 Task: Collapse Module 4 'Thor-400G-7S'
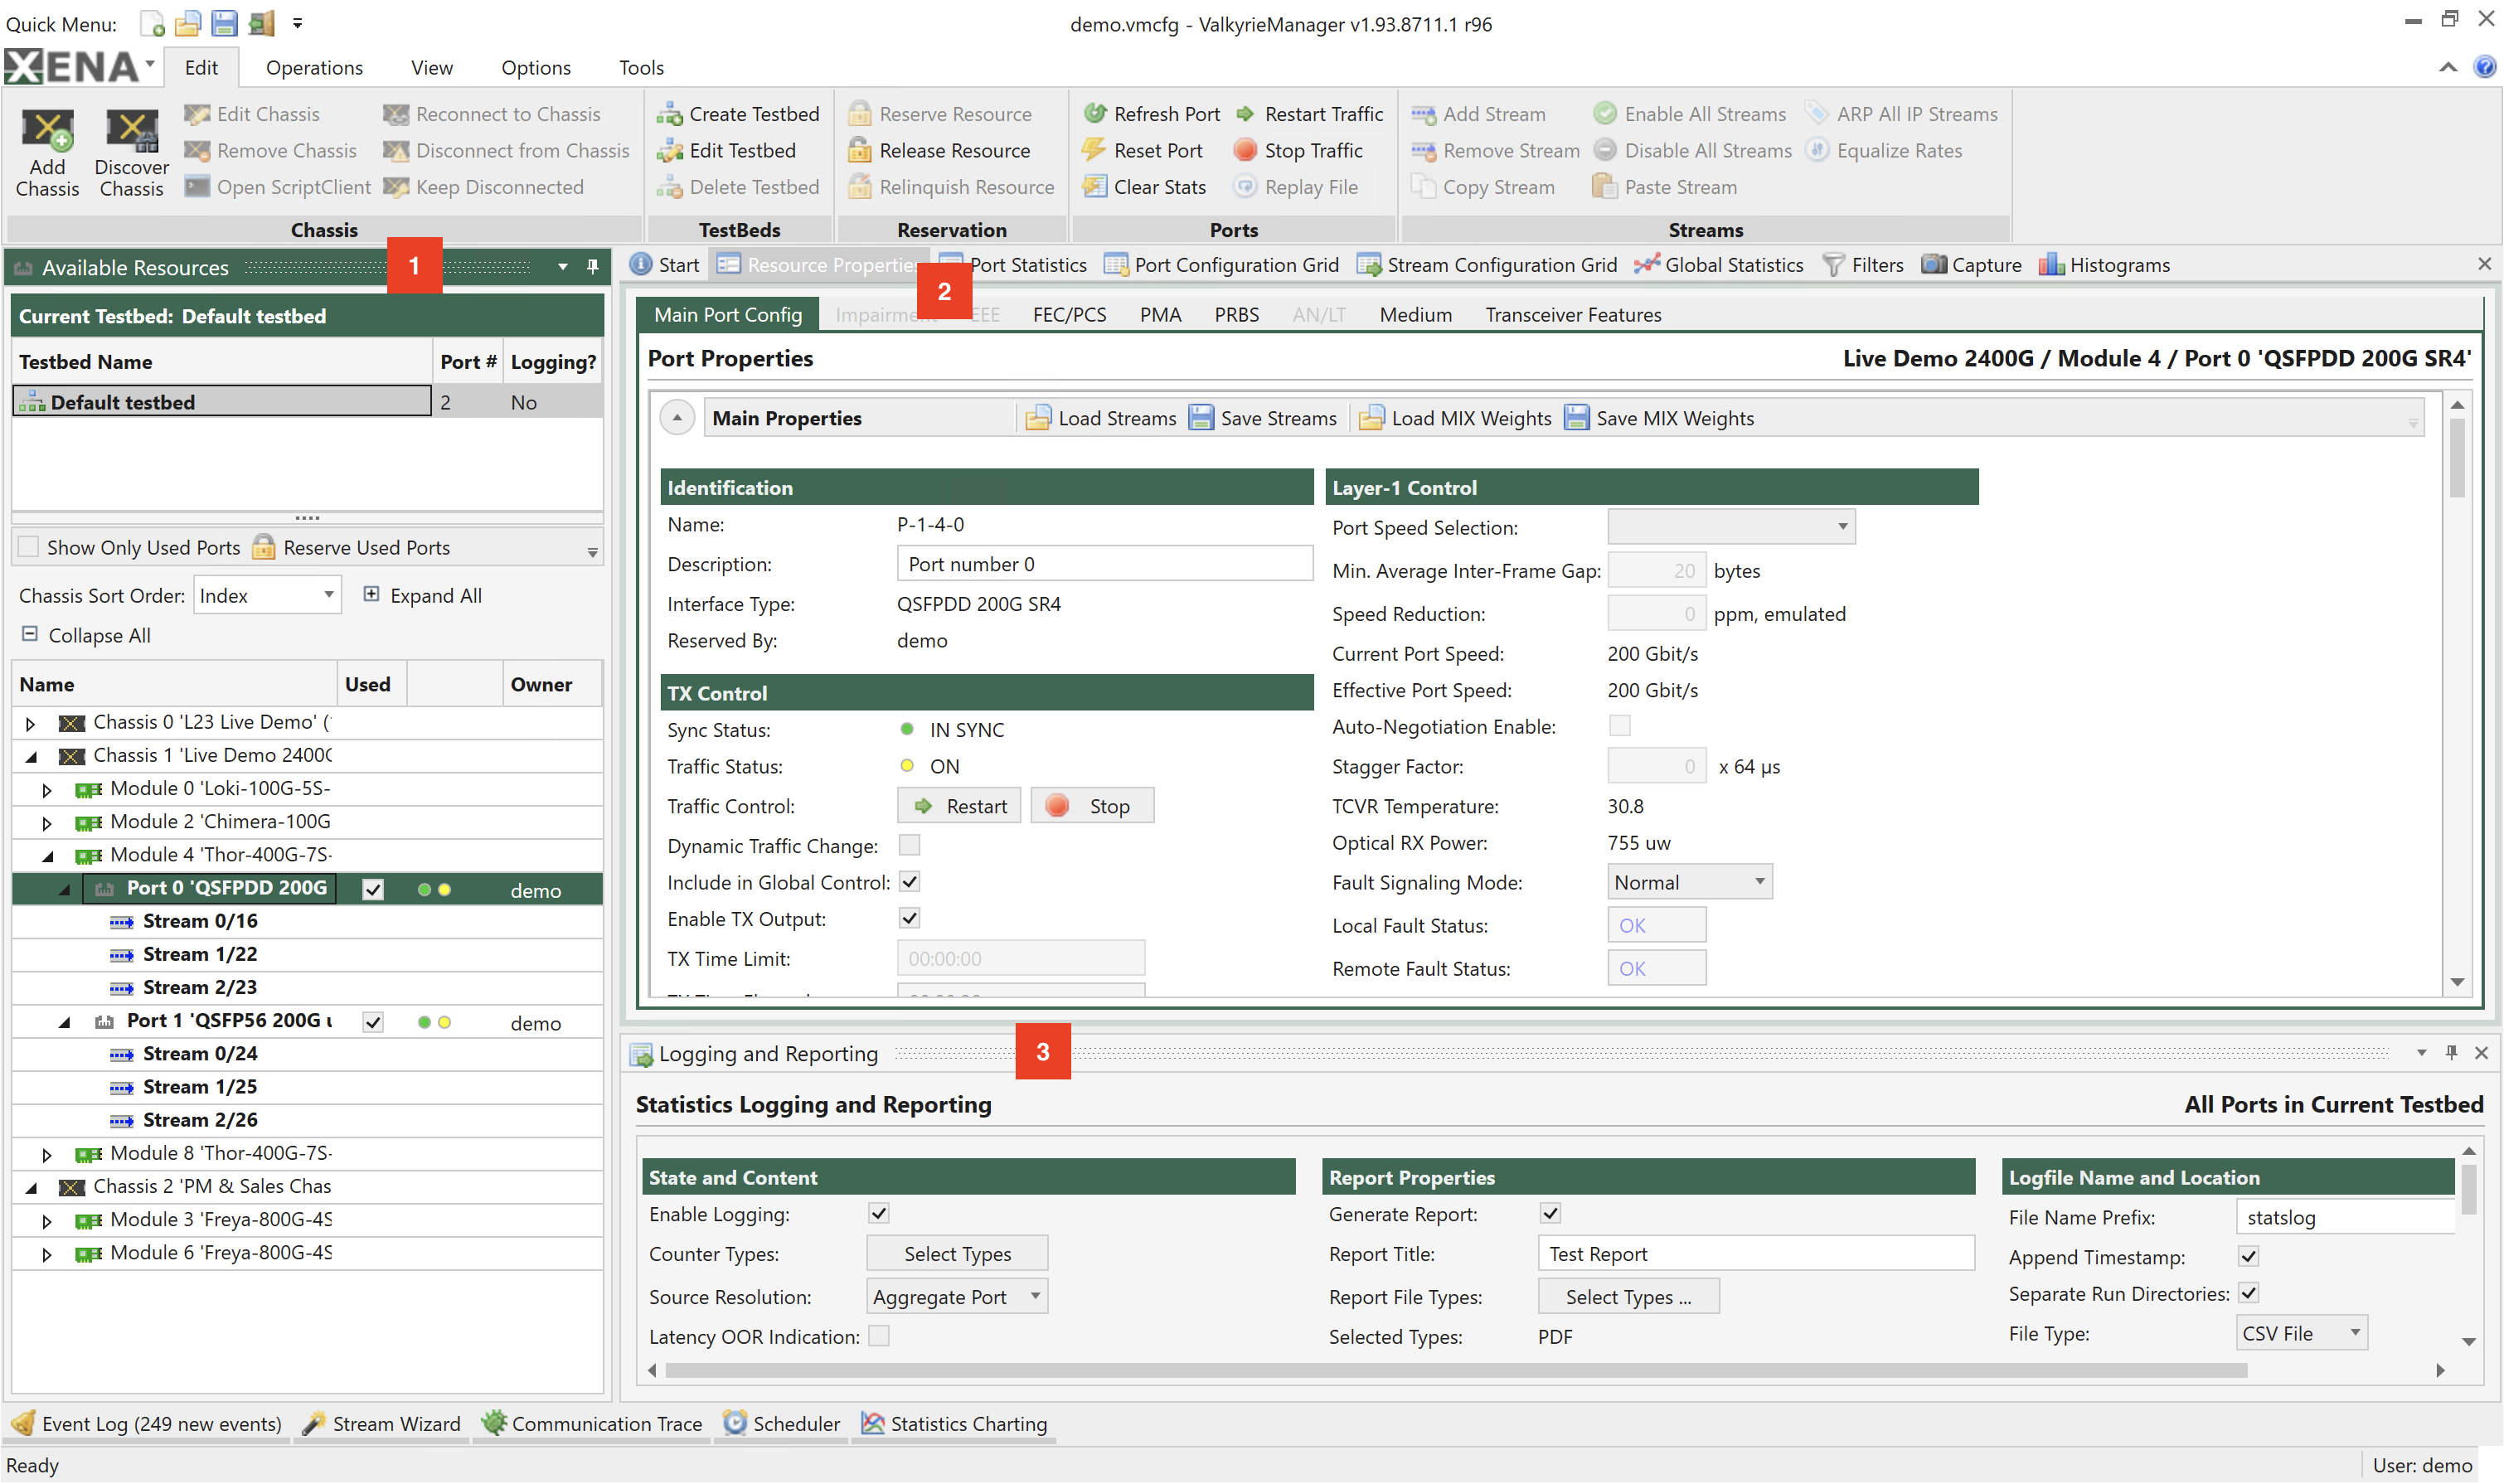click(x=47, y=856)
